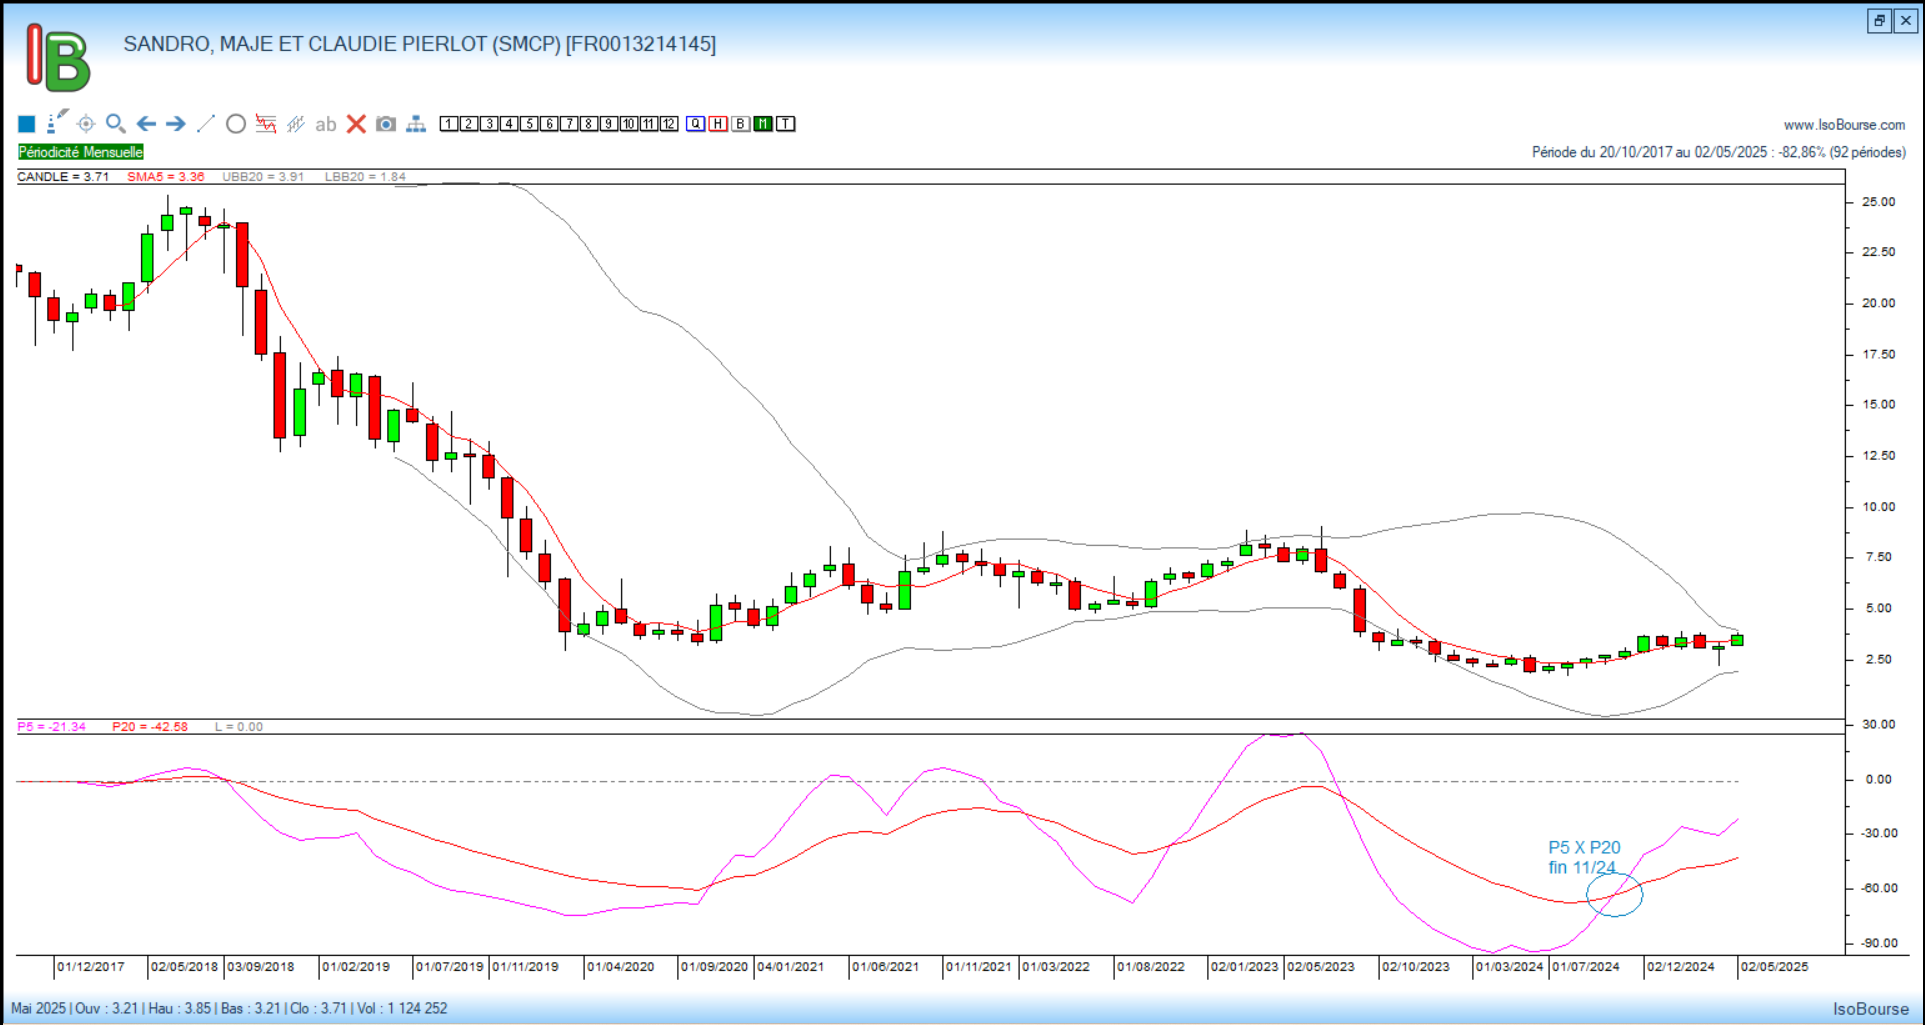Click the status bar Mai 2025 quote line
Screen dimensions: 1925x1025
point(229,1008)
